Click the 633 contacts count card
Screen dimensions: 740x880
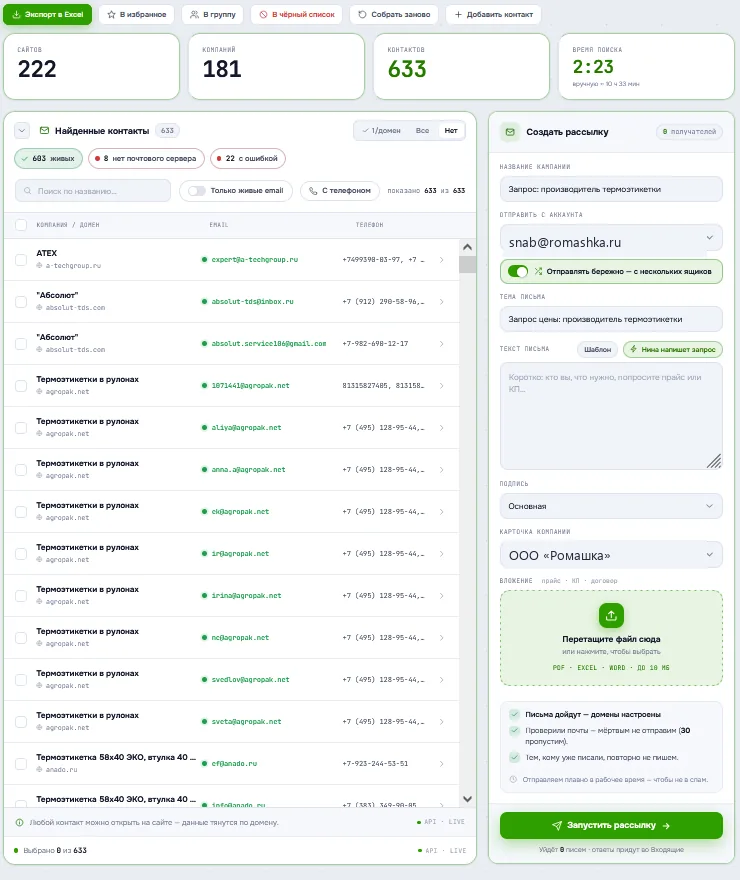461,67
